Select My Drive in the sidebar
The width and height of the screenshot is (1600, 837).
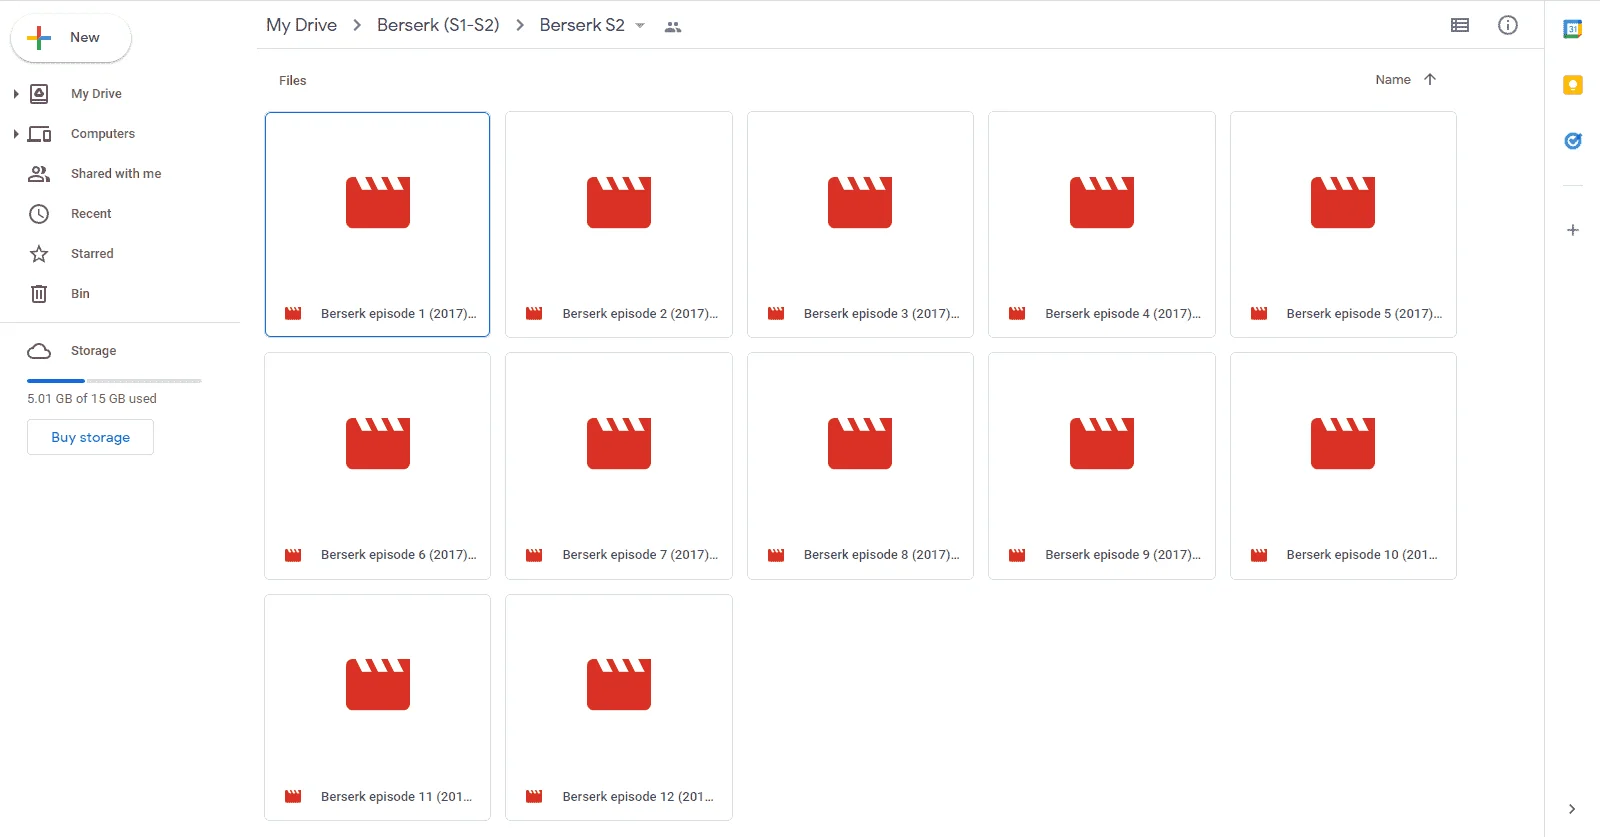click(96, 94)
